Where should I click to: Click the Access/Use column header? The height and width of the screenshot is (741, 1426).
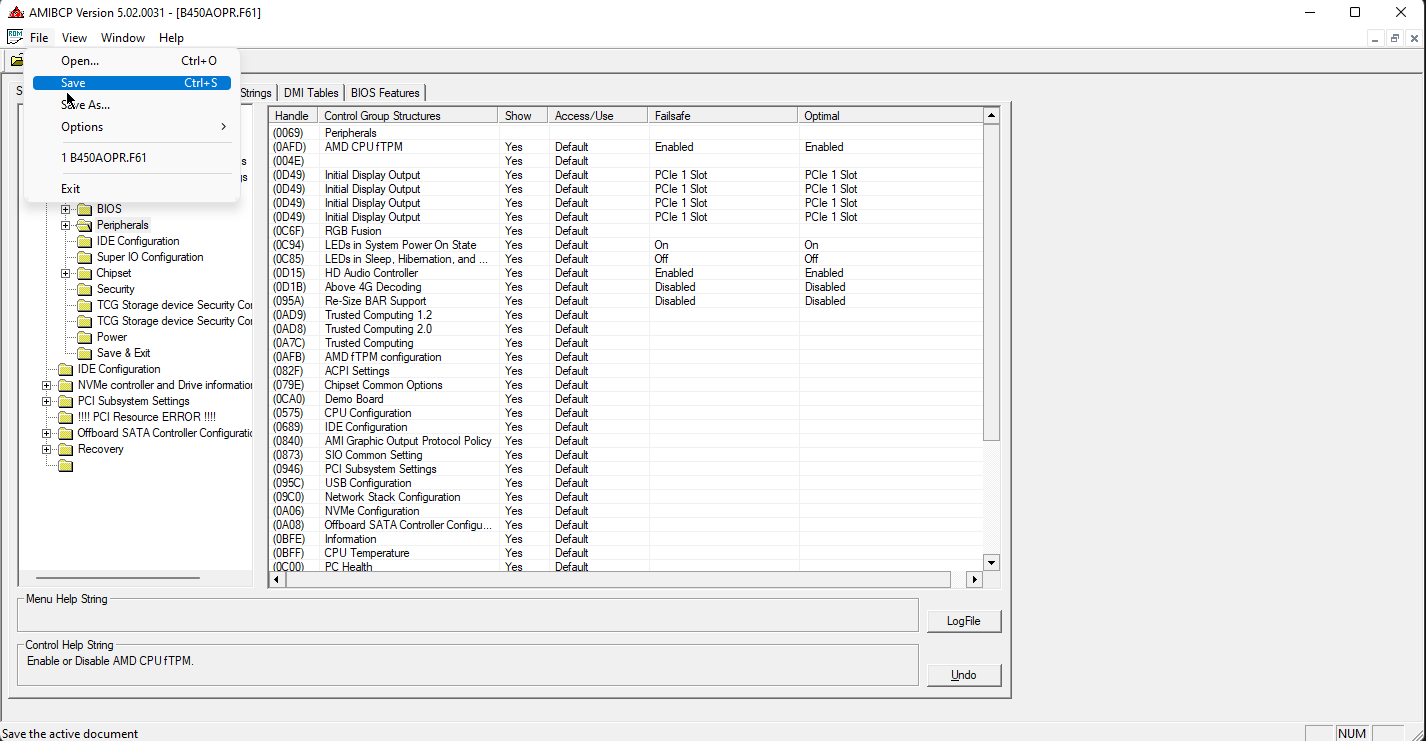[598, 116]
